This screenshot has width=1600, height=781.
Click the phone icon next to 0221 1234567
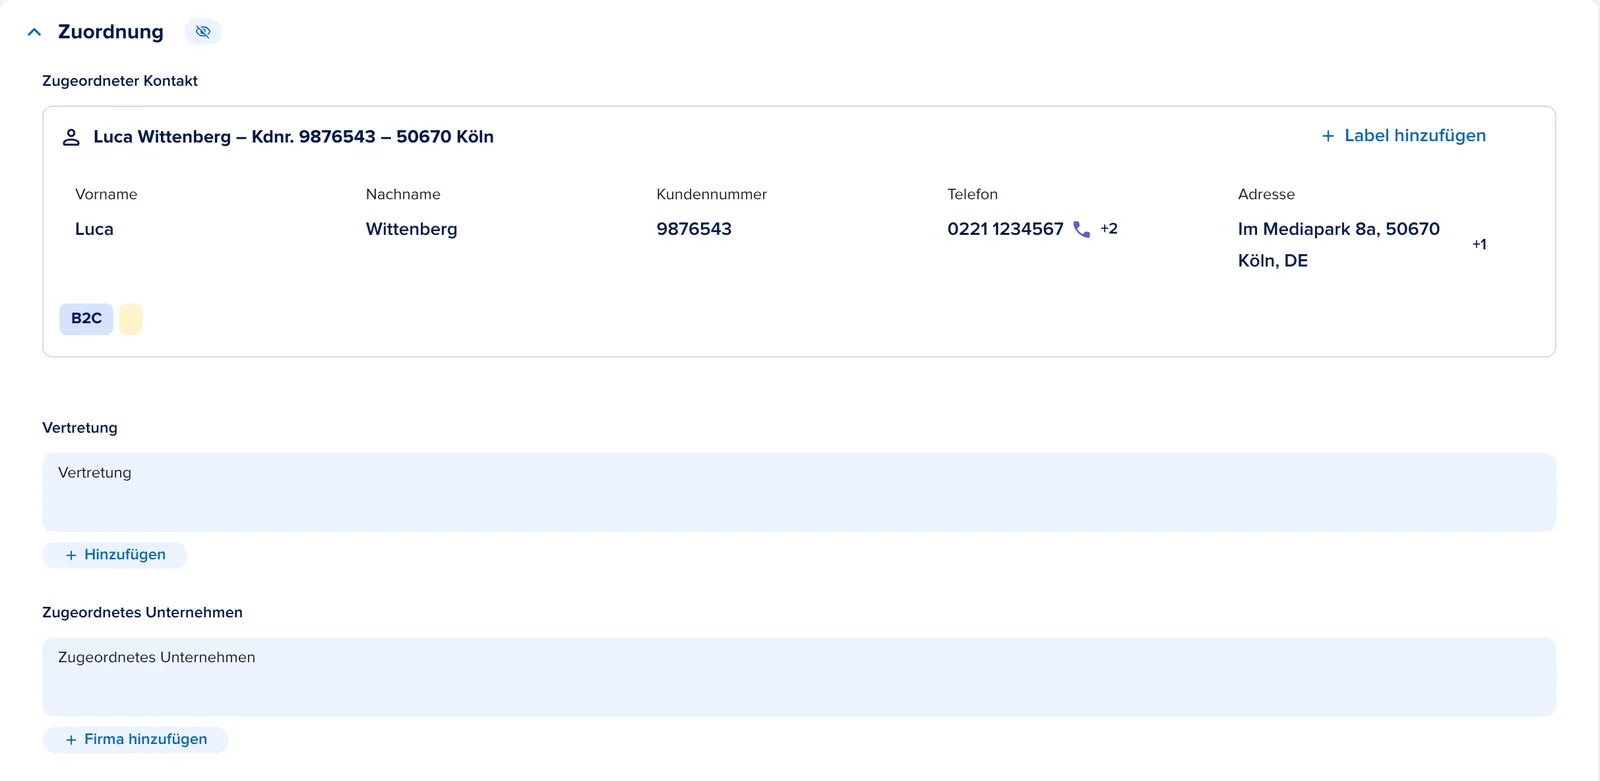coord(1081,229)
